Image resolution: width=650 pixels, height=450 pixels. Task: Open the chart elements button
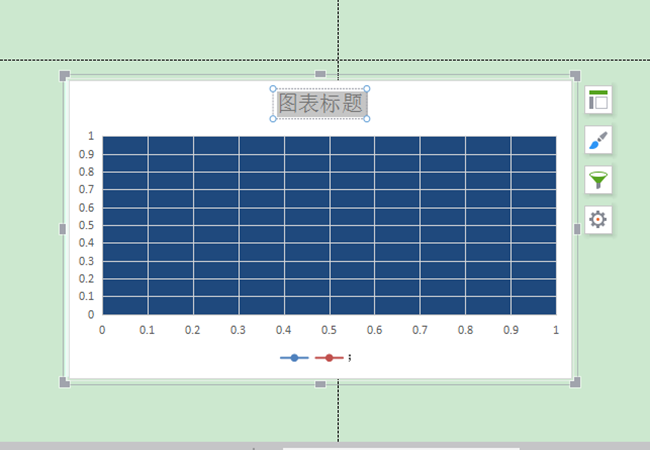coord(598,100)
